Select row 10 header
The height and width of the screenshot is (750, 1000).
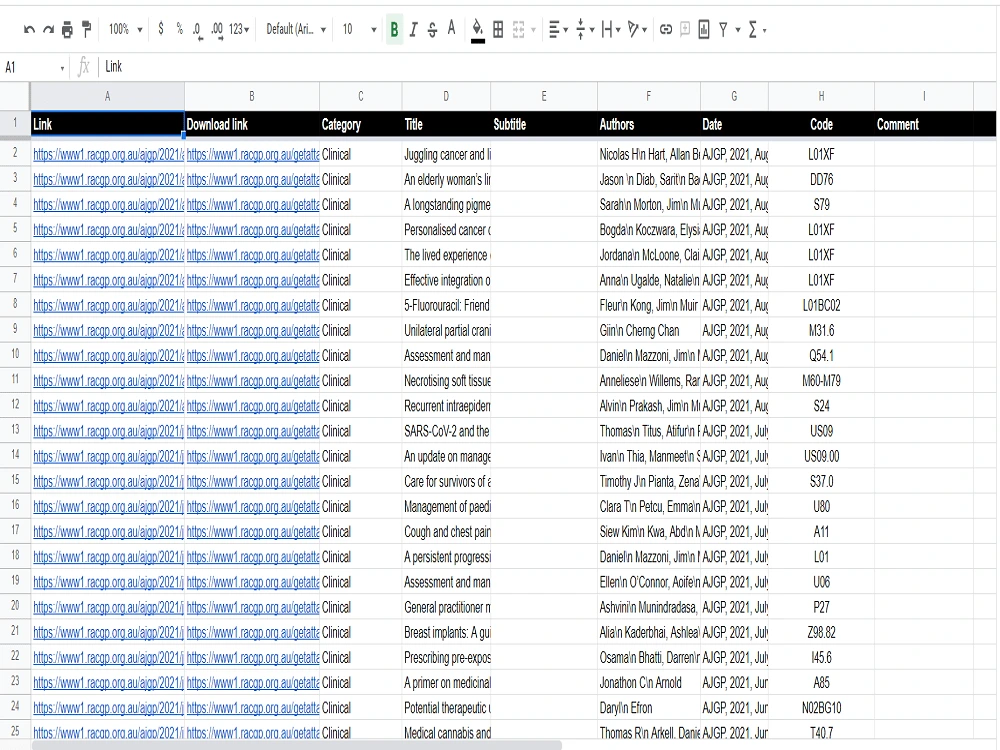[x=15, y=355]
